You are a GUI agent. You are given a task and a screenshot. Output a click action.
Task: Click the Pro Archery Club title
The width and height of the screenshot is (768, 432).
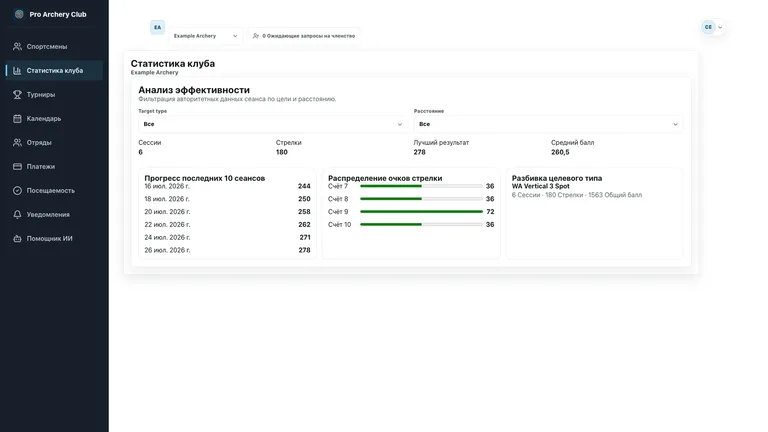[58, 14]
